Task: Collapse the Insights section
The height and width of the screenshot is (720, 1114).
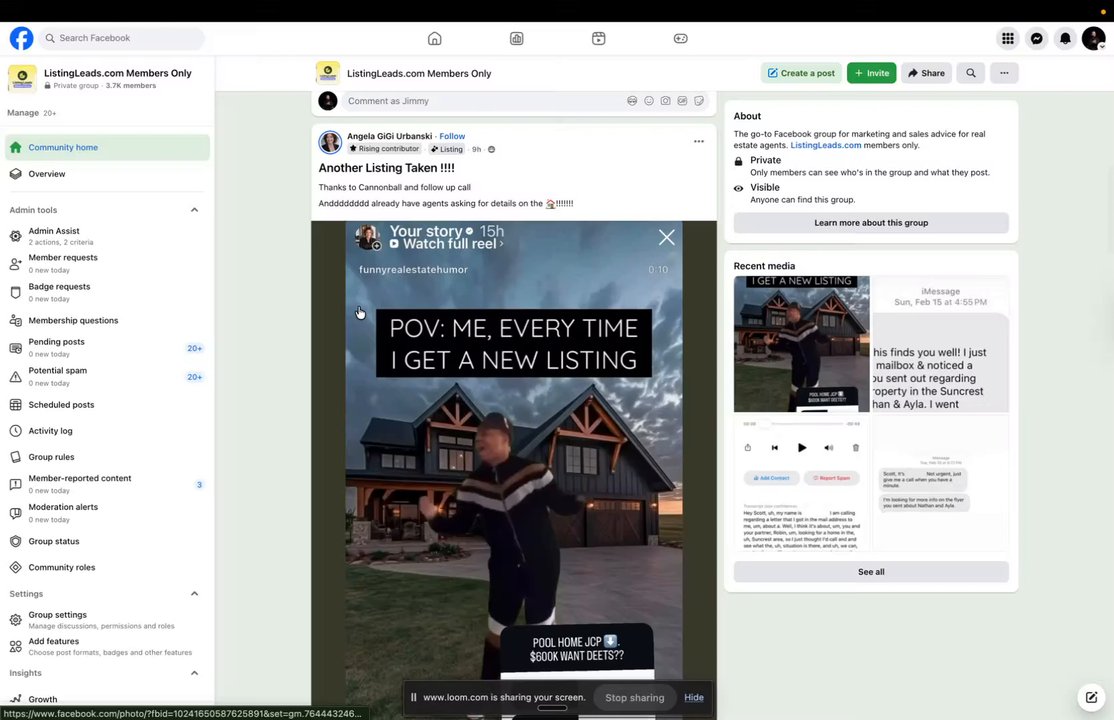Action: pos(194,673)
